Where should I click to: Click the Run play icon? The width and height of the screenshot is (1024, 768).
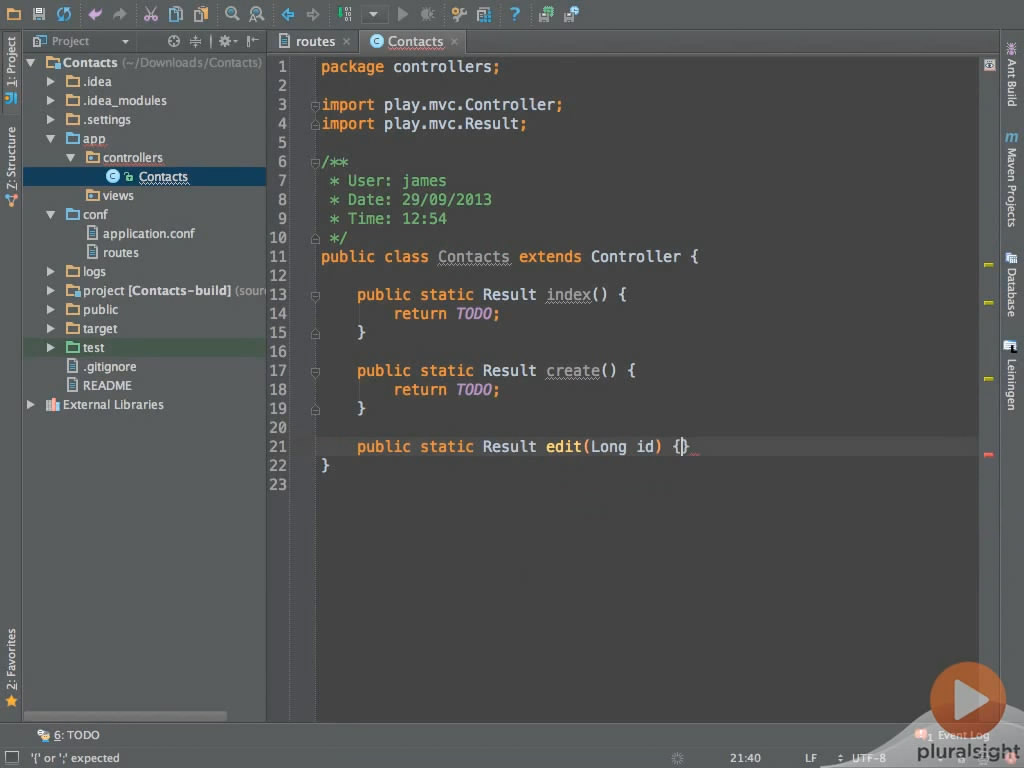(x=403, y=14)
